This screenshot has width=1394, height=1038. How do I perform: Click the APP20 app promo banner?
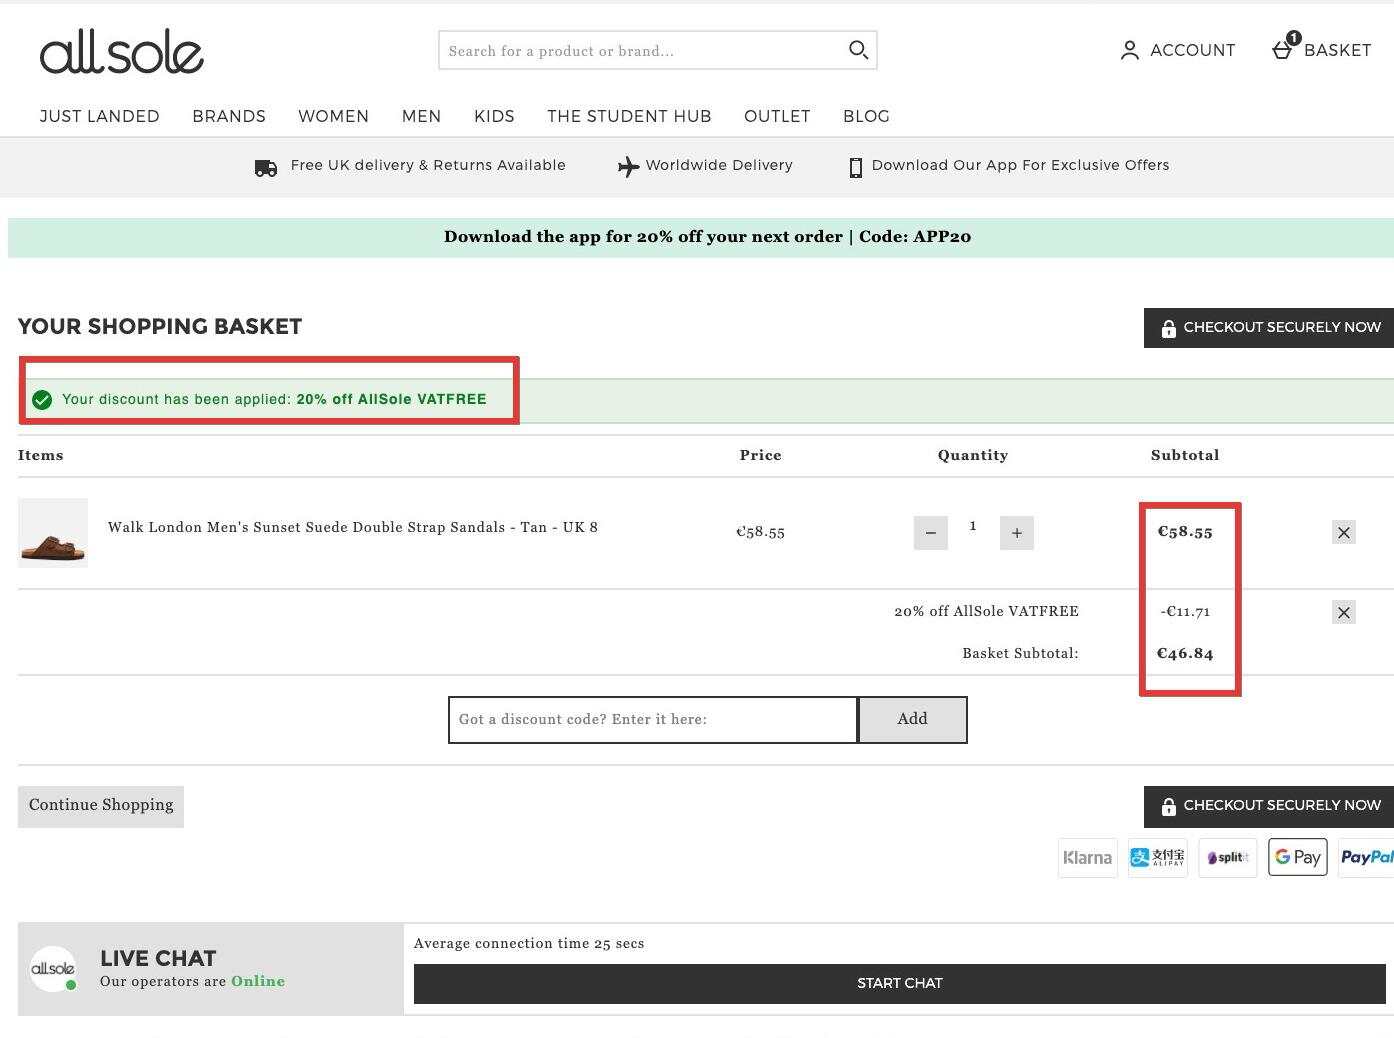[701, 237]
